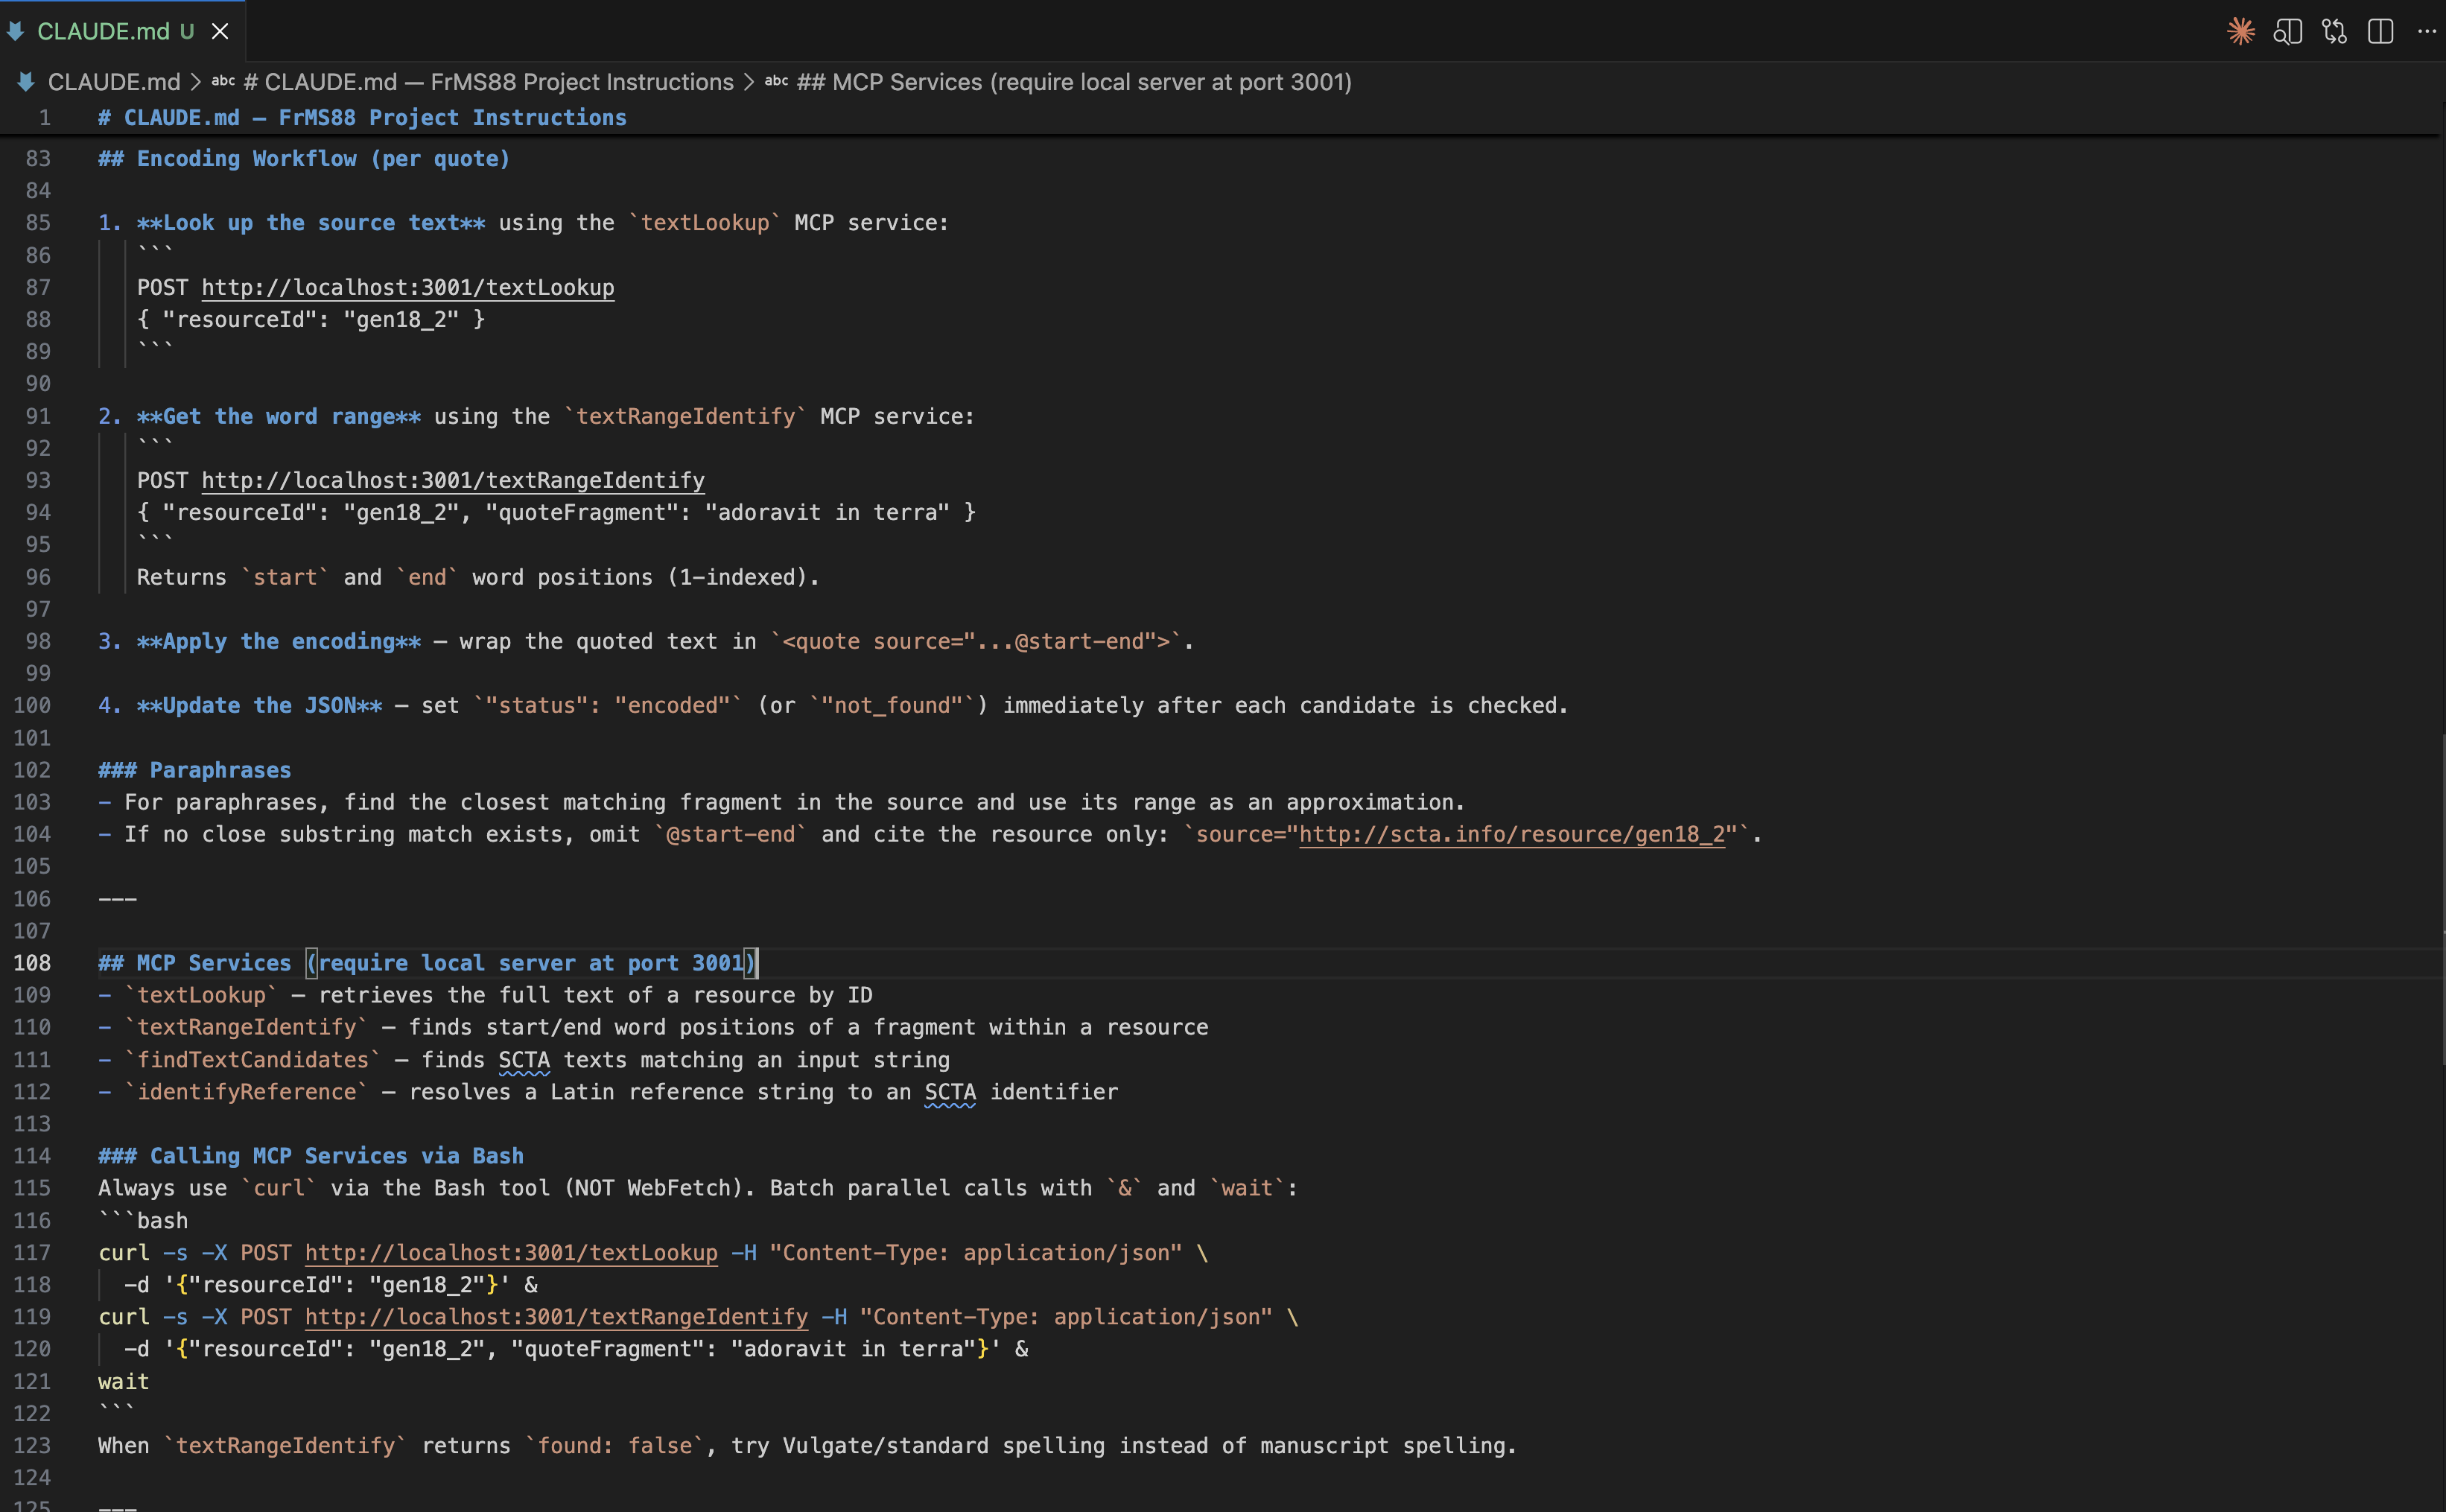Click the `identifyReference` list item on line 112
This screenshot has height=1512, width=2446.
[x=608, y=1092]
